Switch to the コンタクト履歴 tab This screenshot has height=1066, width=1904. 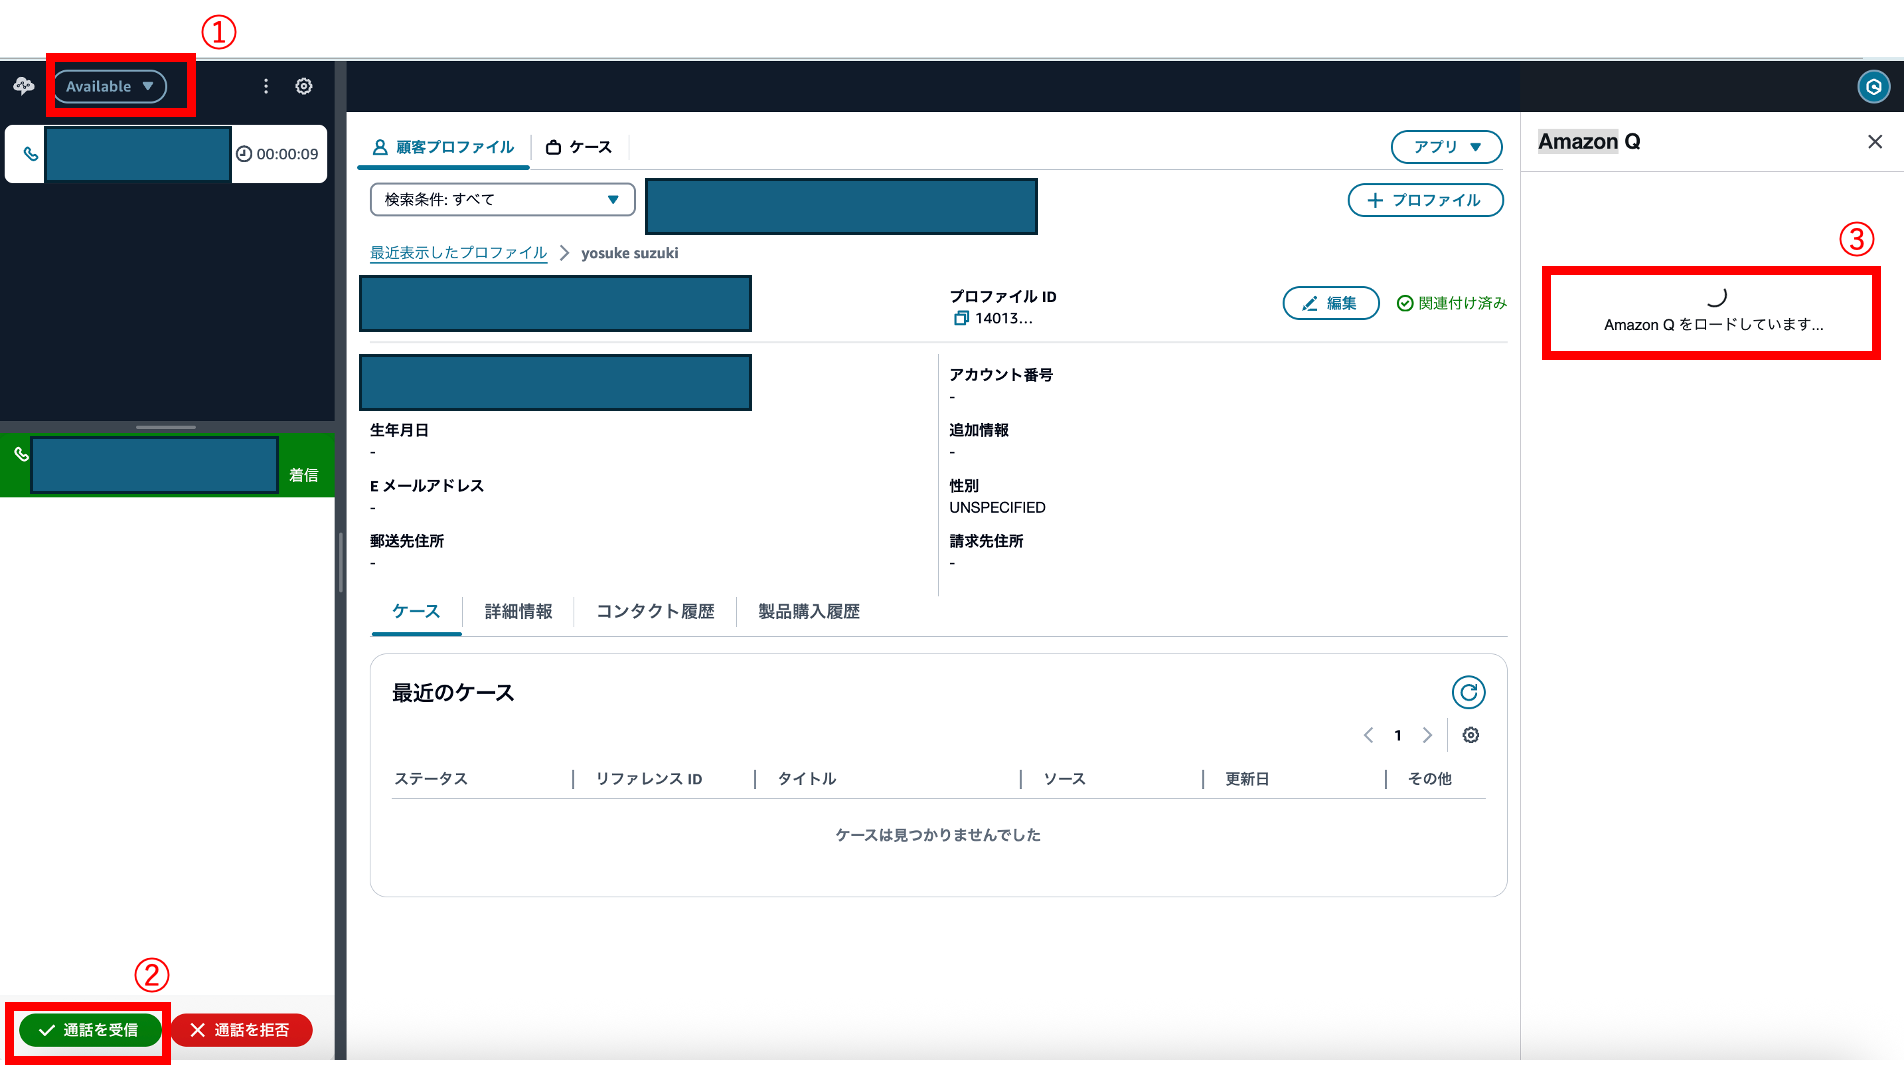coord(655,611)
